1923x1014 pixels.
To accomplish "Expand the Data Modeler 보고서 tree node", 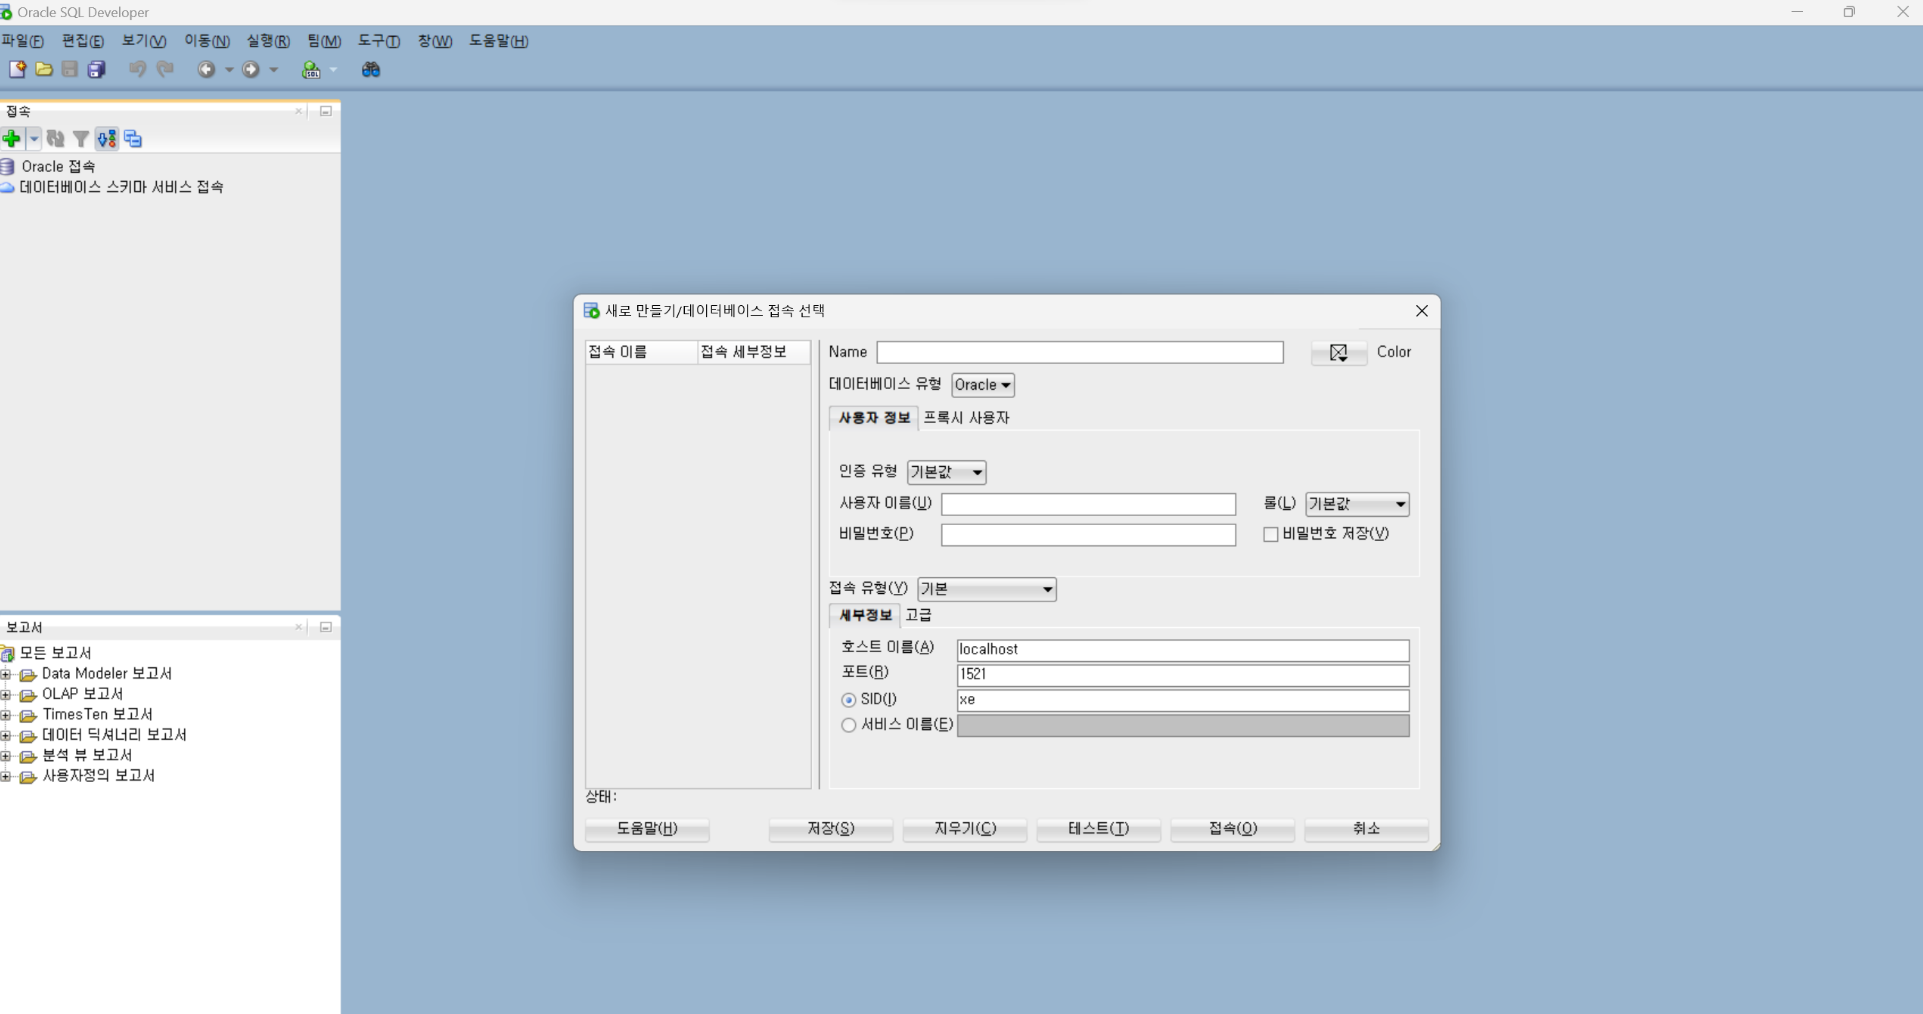I will pos(6,674).
